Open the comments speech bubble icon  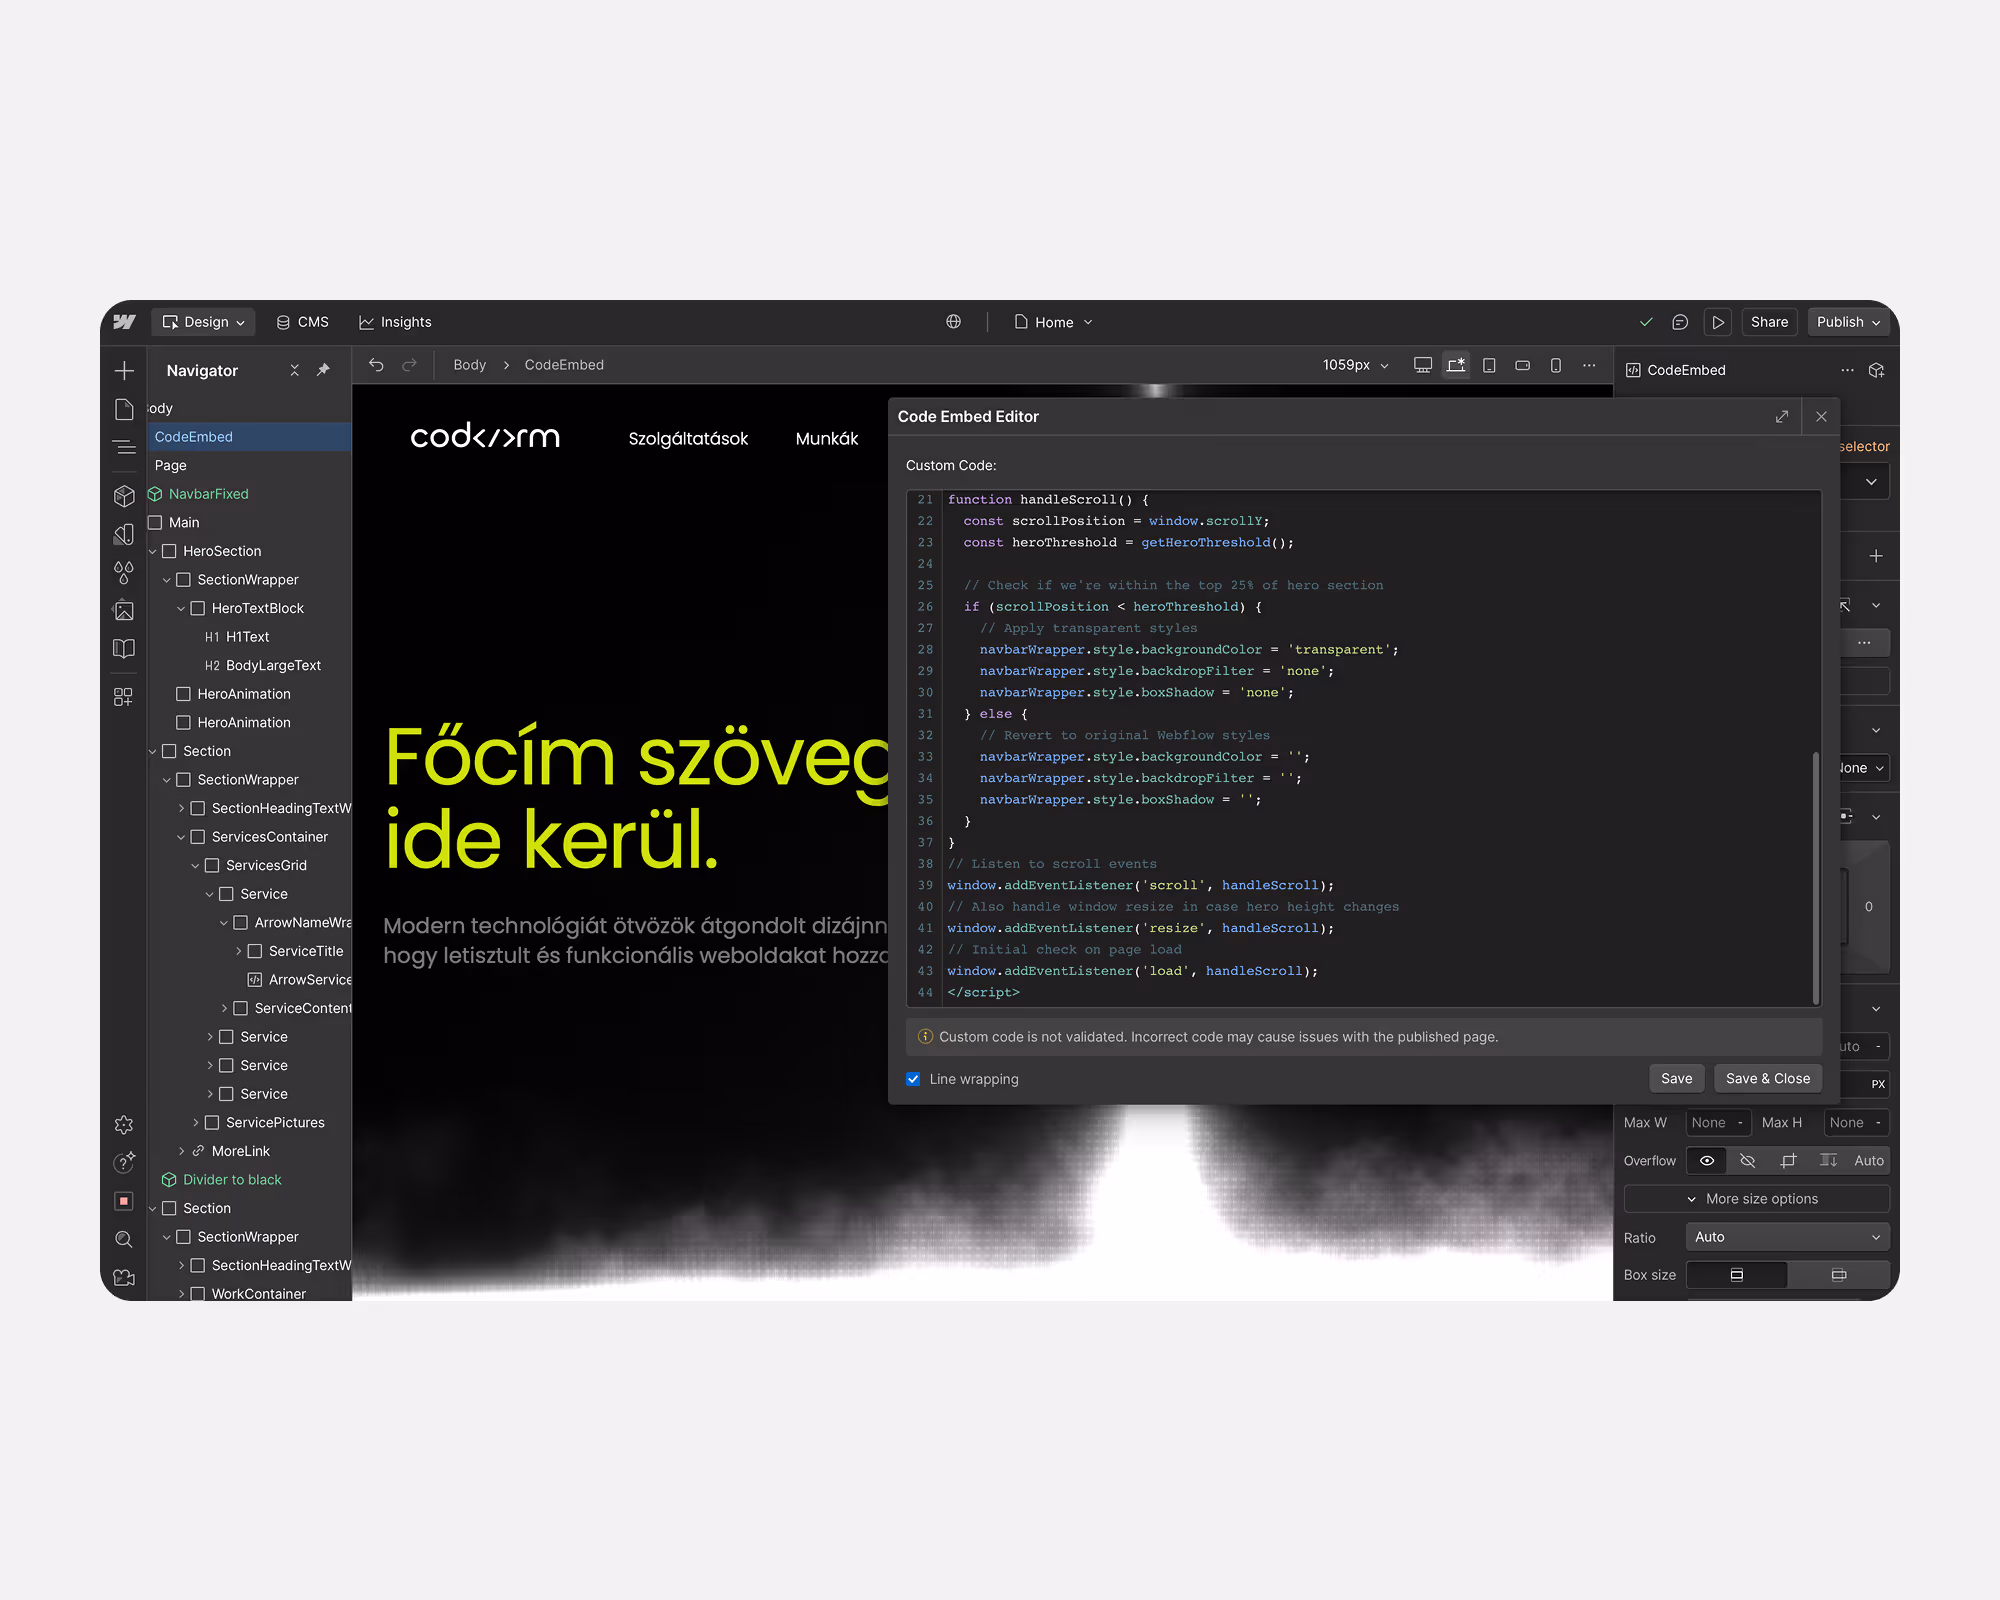[x=1680, y=322]
